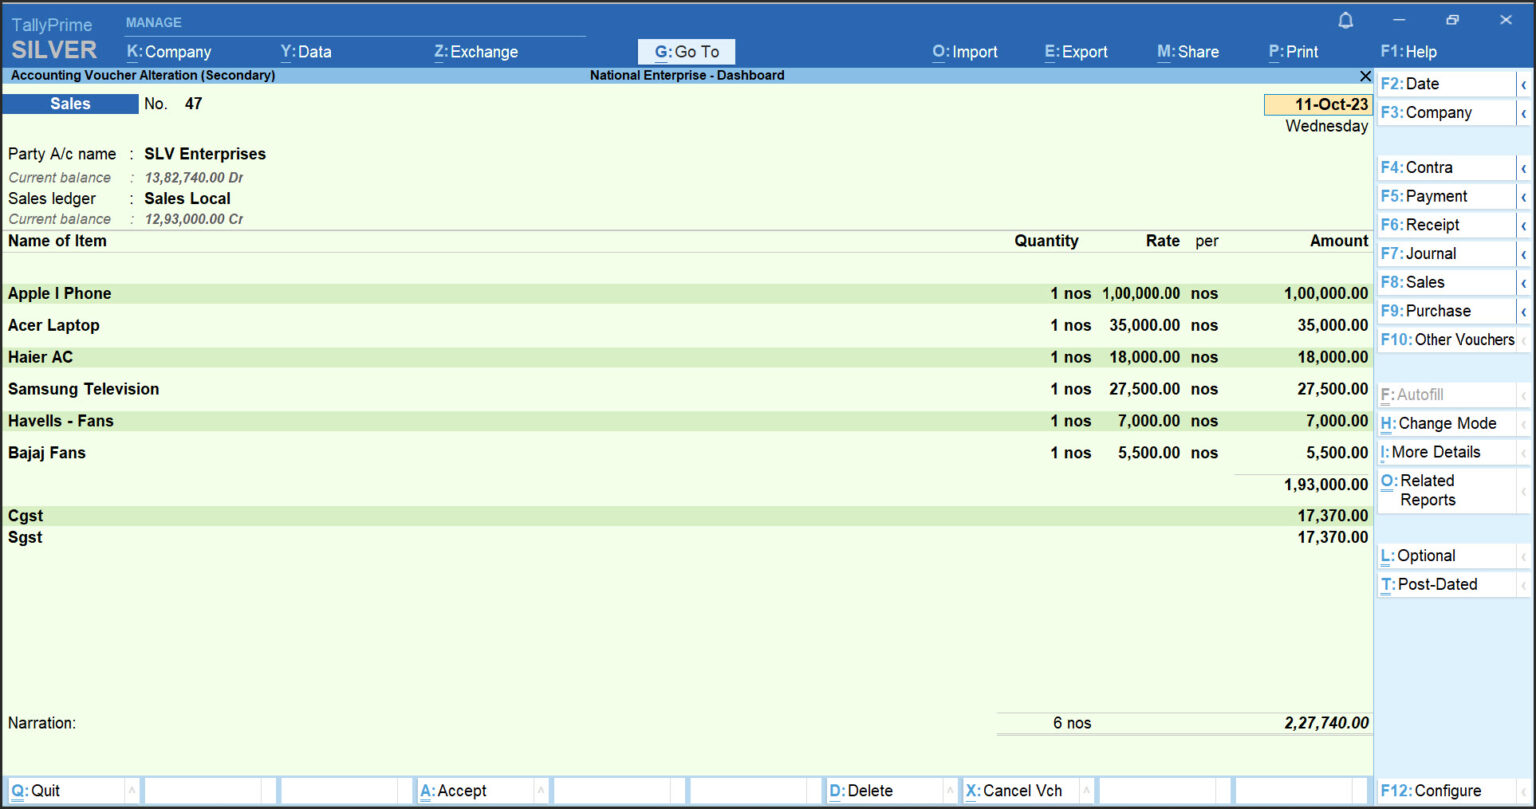The height and width of the screenshot is (809, 1536).
Task: Select the Apple I Phone item row
Action: 60,294
